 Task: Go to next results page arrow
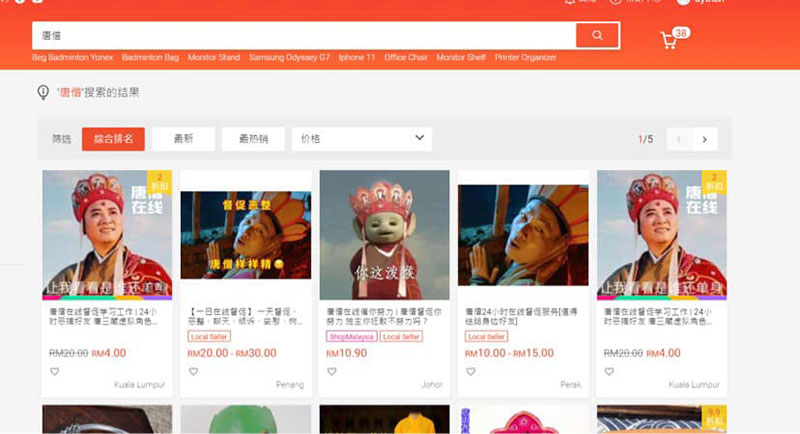pos(705,139)
